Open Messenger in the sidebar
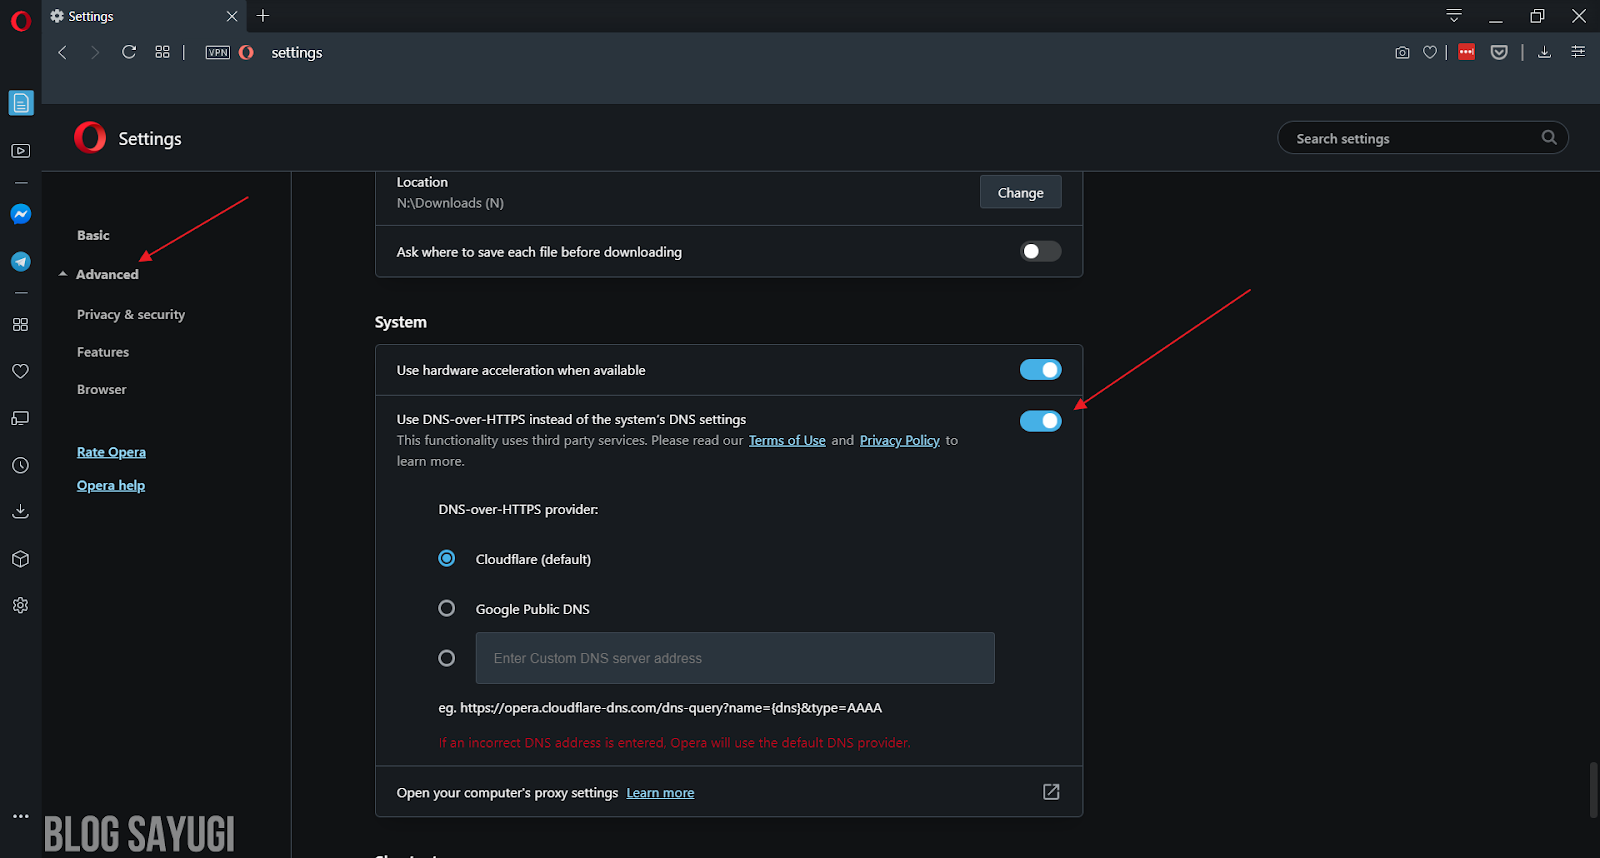The height and width of the screenshot is (858, 1600). point(21,214)
